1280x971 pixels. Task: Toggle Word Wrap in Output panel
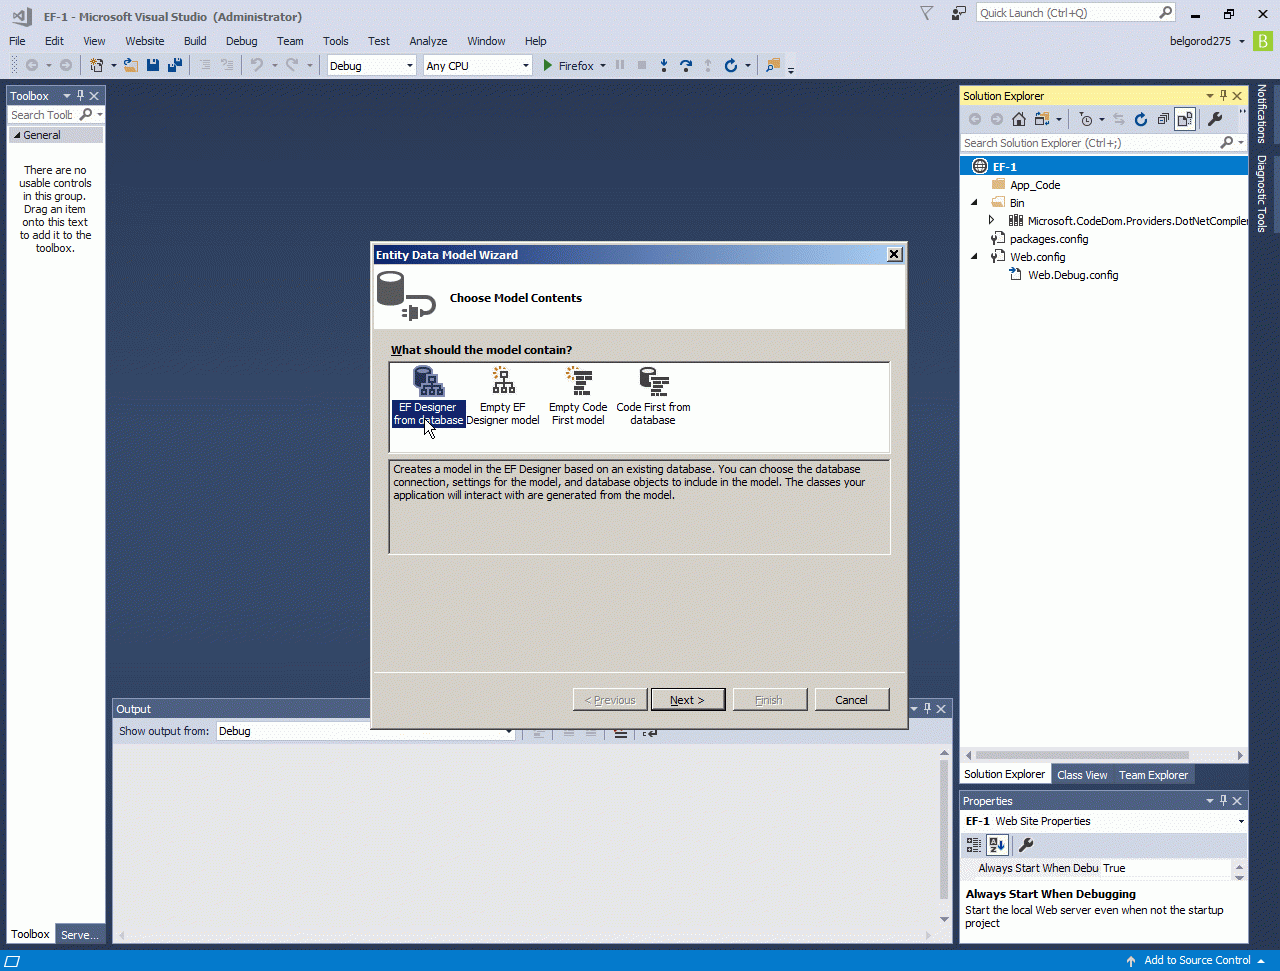pos(650,732)
